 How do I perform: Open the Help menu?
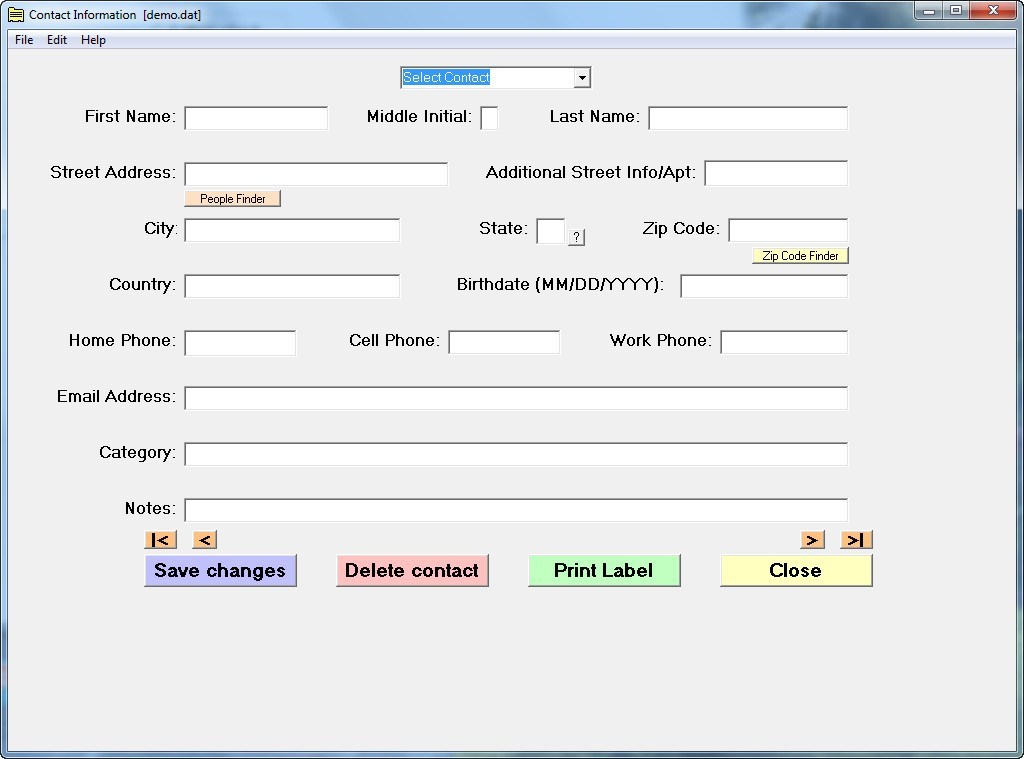(x=93, y=40)
